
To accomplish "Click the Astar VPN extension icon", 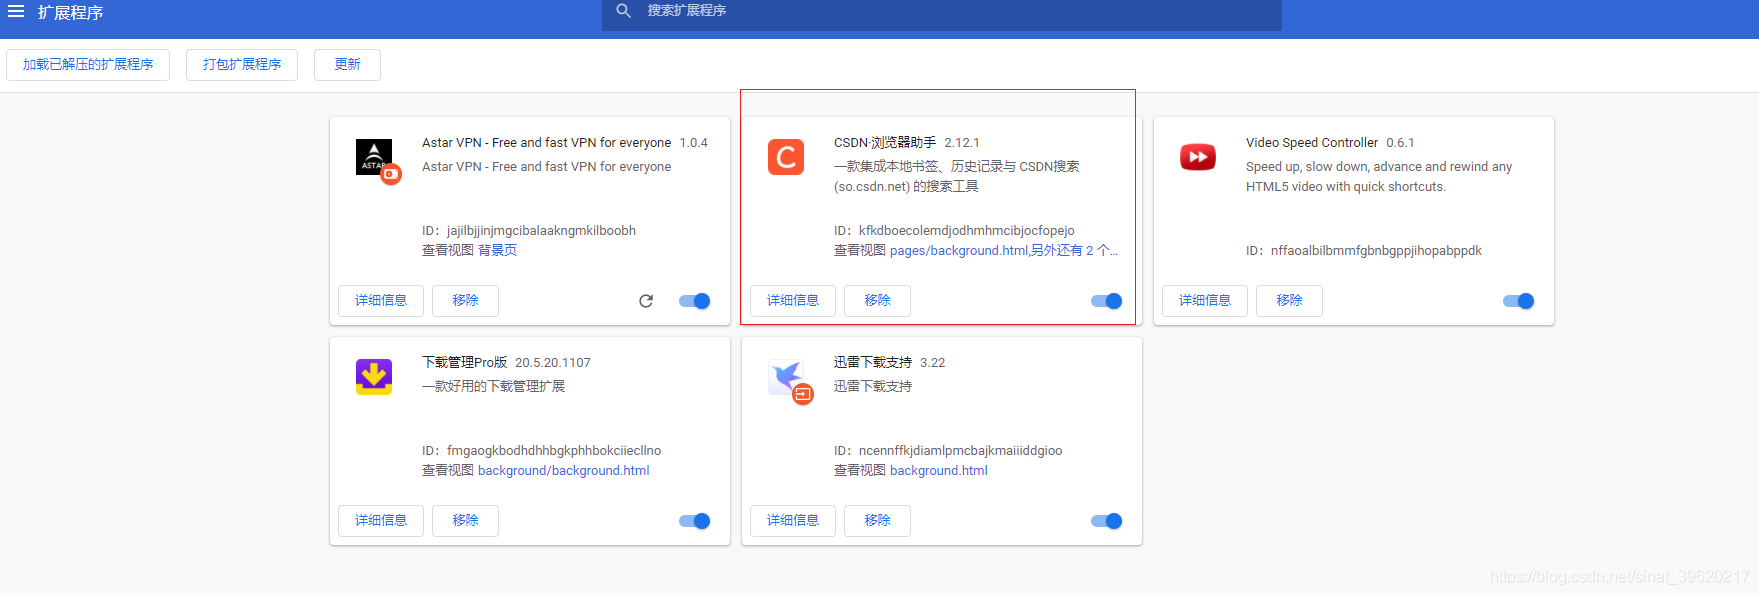I will click(374, 157).
